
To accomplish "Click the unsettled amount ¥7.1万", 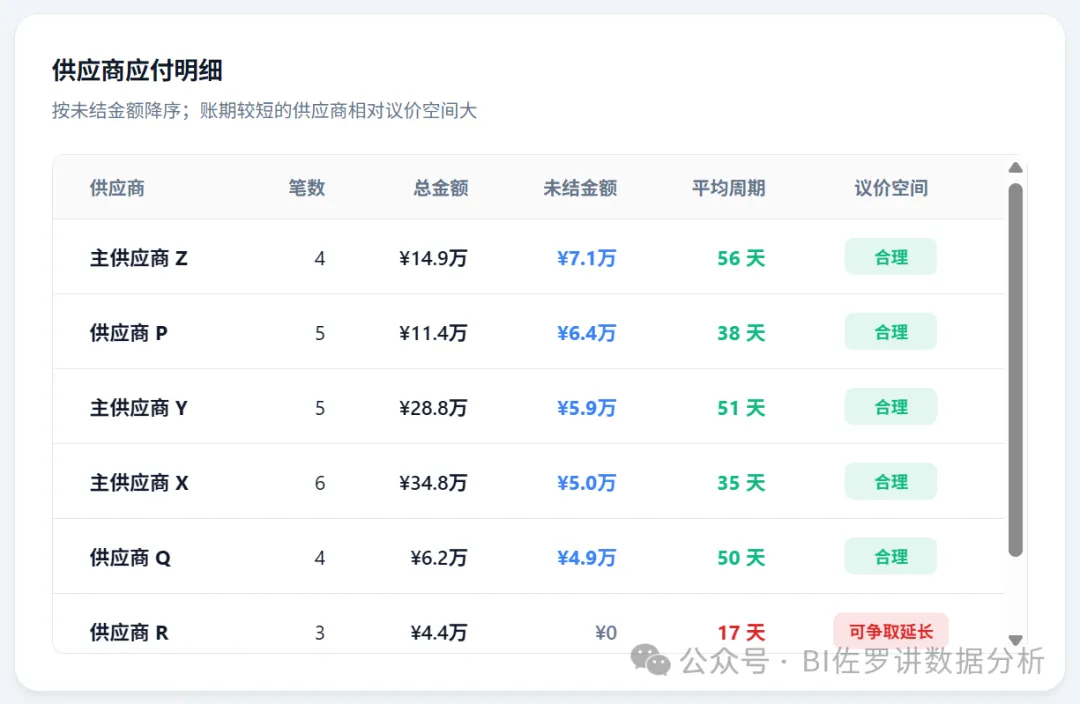I will (587, 258).
